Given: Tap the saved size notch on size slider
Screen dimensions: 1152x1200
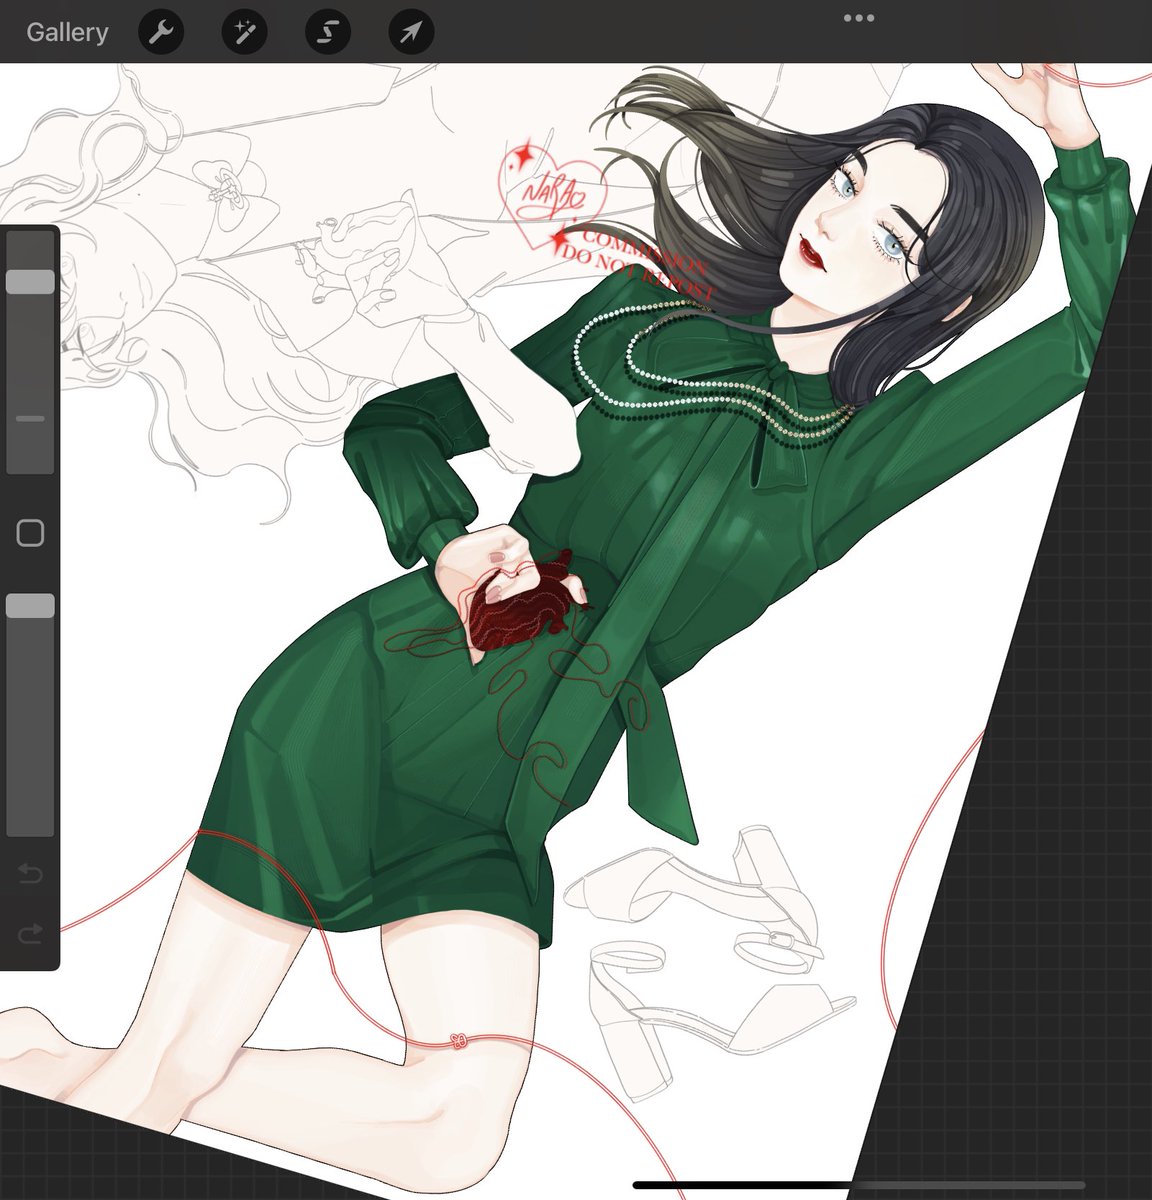Looking at the screenshot, I should coord(30,419).
